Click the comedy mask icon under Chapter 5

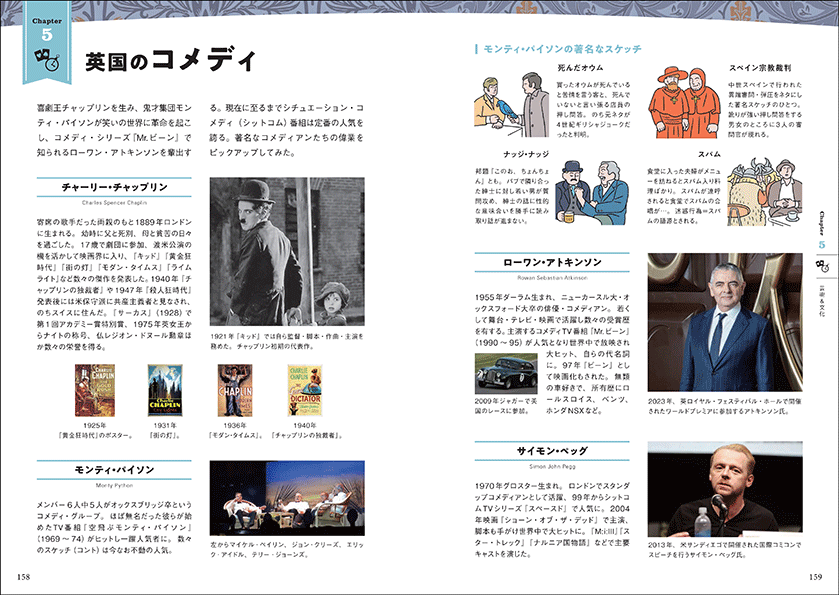(47, 59)
